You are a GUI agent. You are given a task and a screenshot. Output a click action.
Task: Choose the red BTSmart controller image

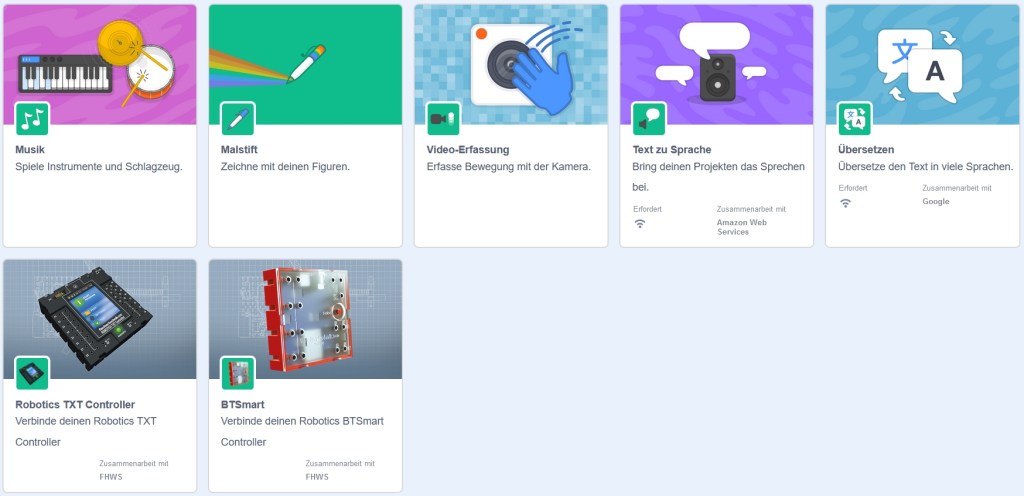[x=306, y=319]
